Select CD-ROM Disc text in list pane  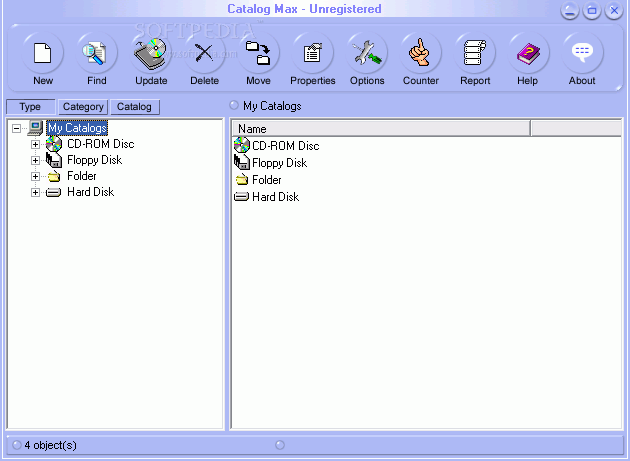click(286, 145)
